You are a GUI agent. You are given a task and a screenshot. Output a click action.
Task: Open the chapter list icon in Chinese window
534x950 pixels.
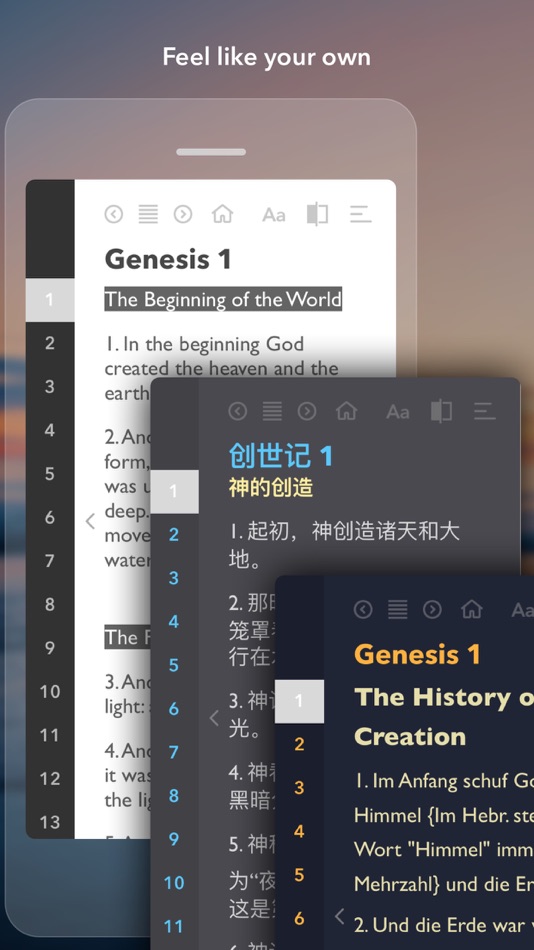[x=272, y=411]
